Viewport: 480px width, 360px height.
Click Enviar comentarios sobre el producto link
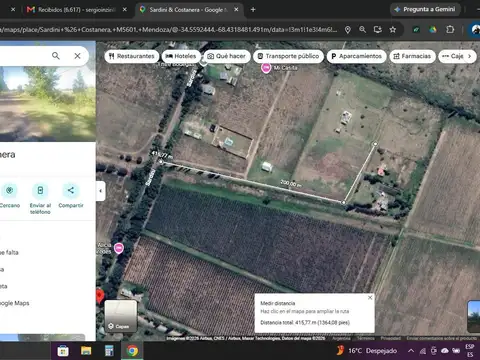(441, 338)
